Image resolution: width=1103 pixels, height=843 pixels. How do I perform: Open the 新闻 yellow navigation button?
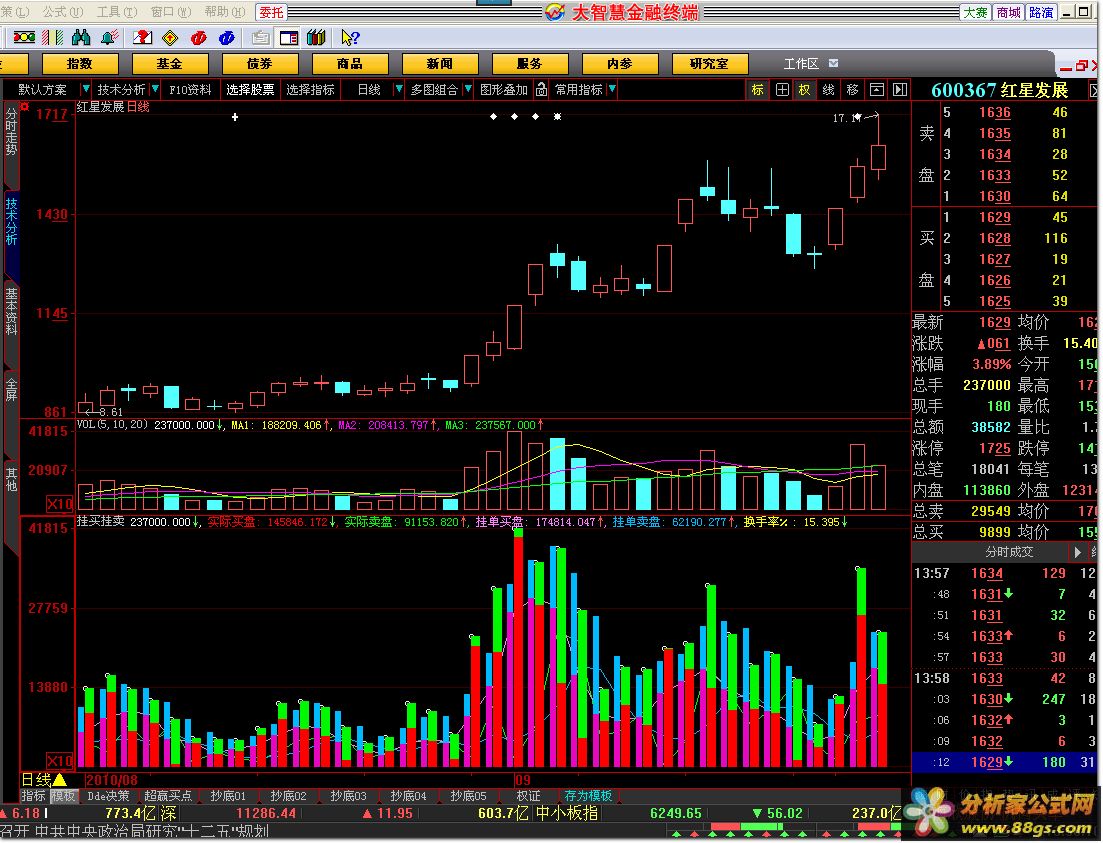[x=440, y=63]
